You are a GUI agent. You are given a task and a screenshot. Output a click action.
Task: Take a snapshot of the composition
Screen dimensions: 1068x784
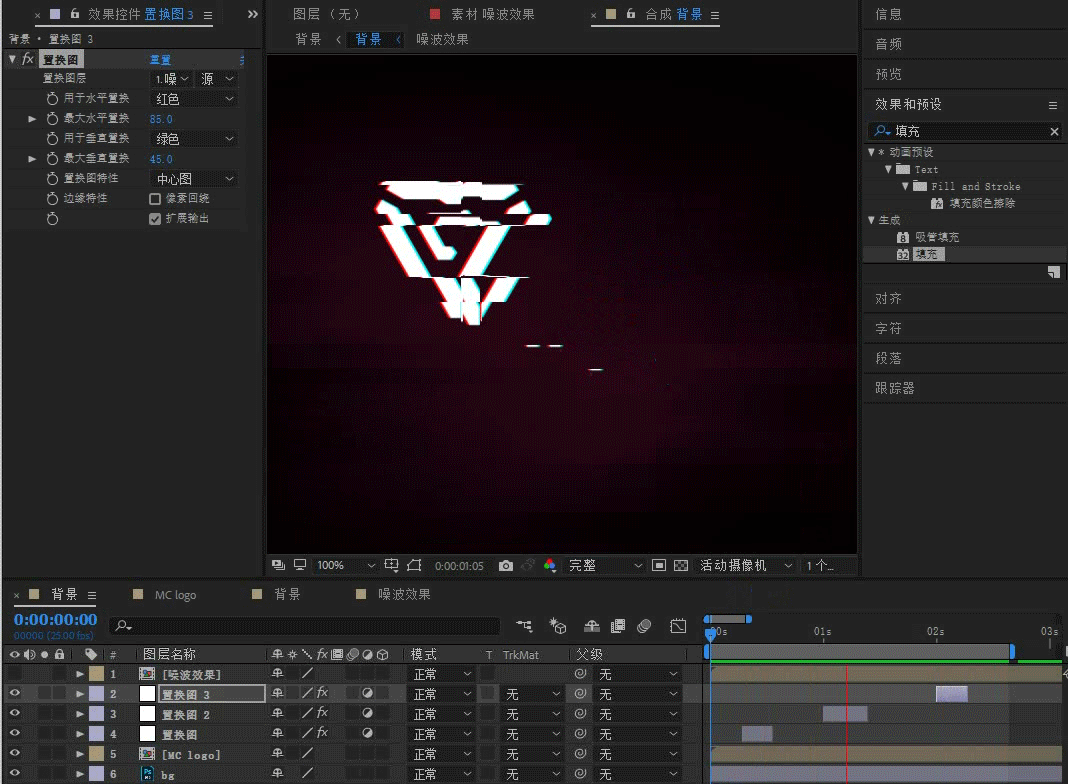506,564
